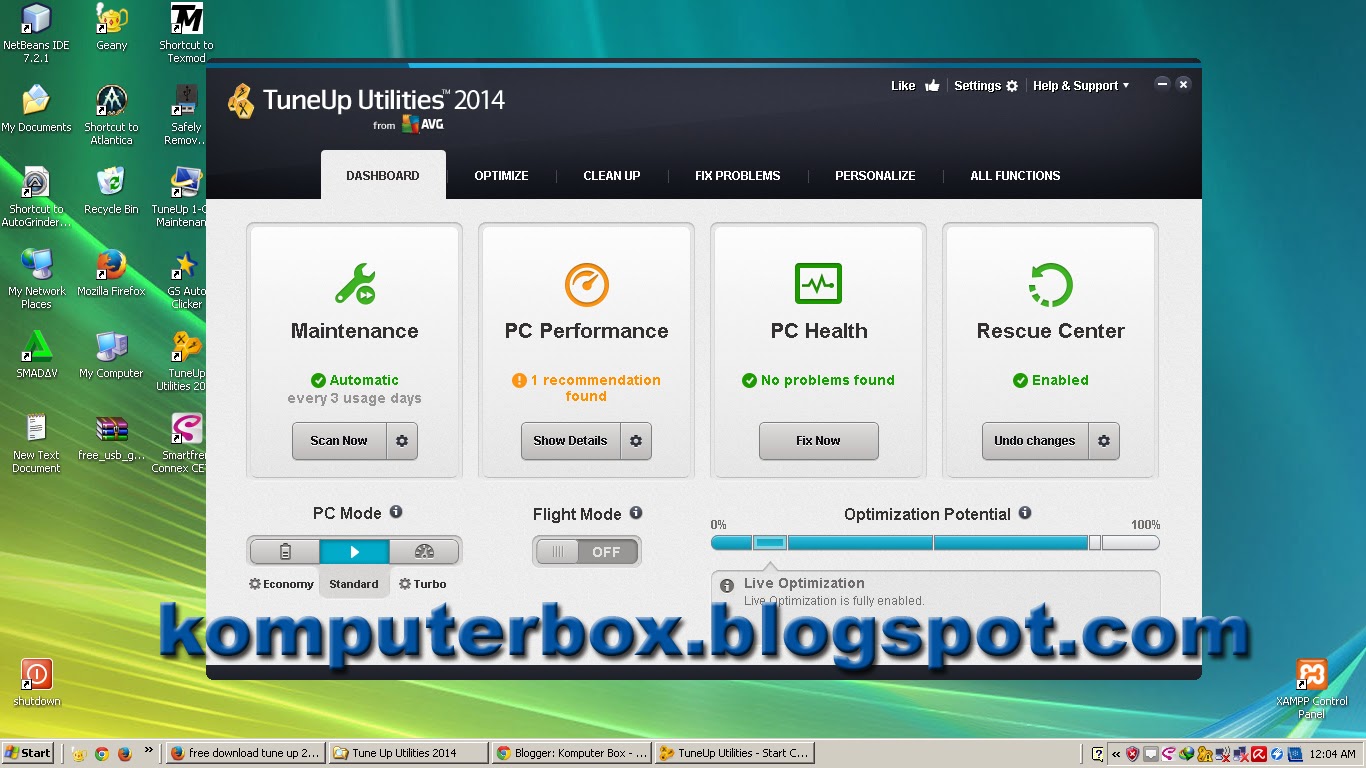The image size is (1366, 768).
Task: Click the Like thumbs-up in the title bar
Action: (932, 86)
